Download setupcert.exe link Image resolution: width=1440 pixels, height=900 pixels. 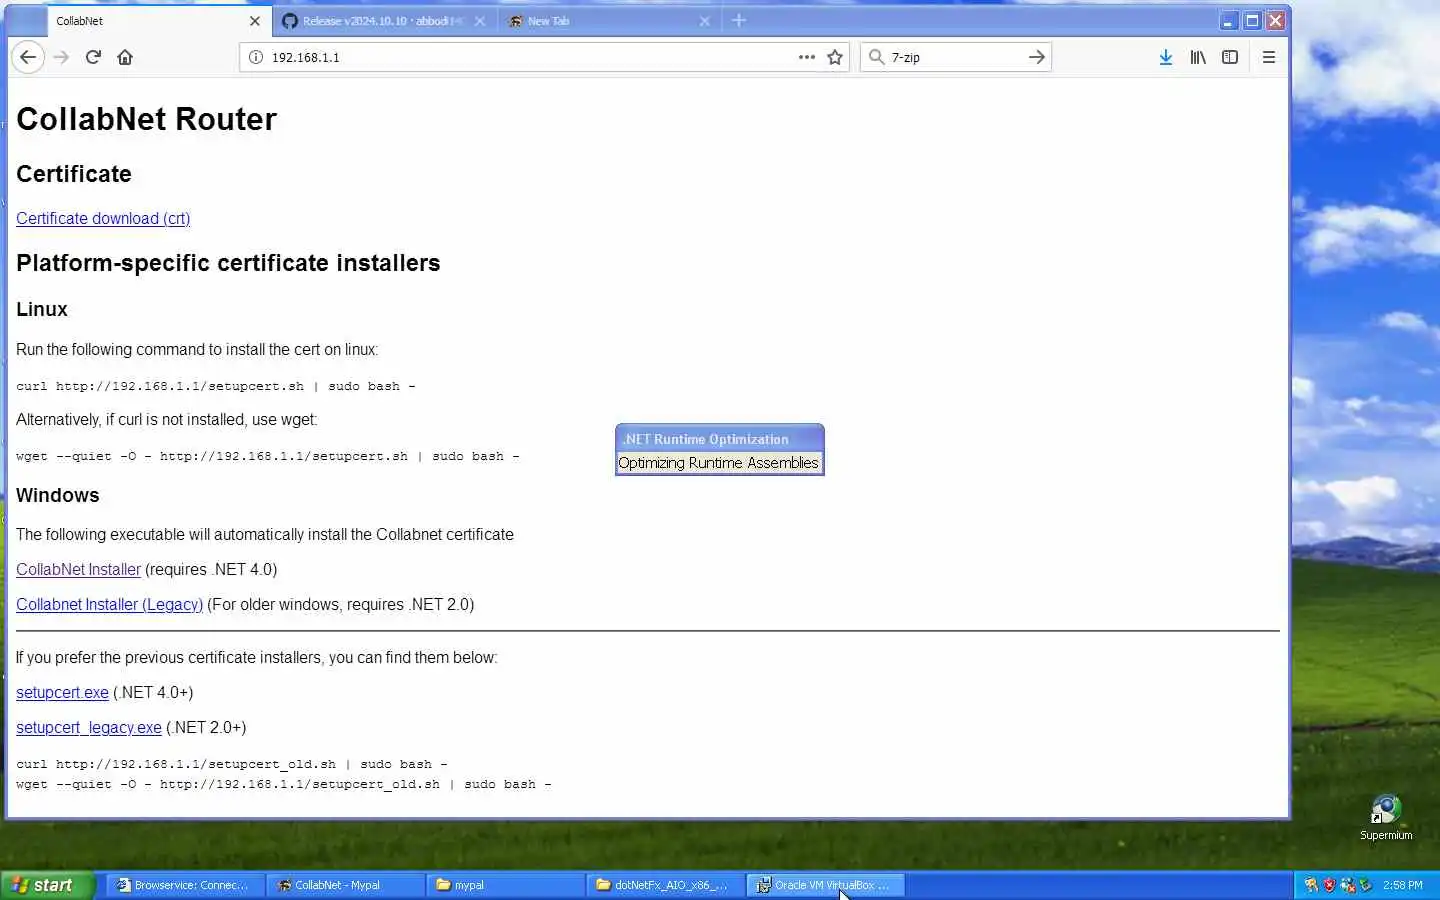62,692
